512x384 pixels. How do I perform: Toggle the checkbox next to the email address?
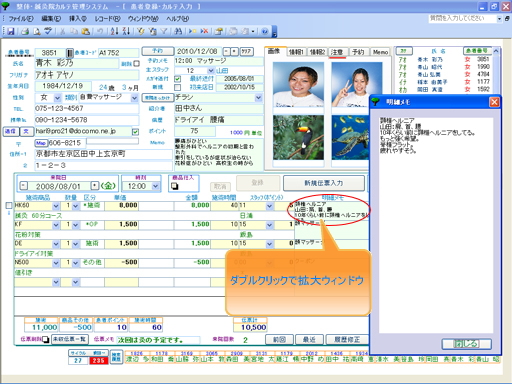(135, 132)
